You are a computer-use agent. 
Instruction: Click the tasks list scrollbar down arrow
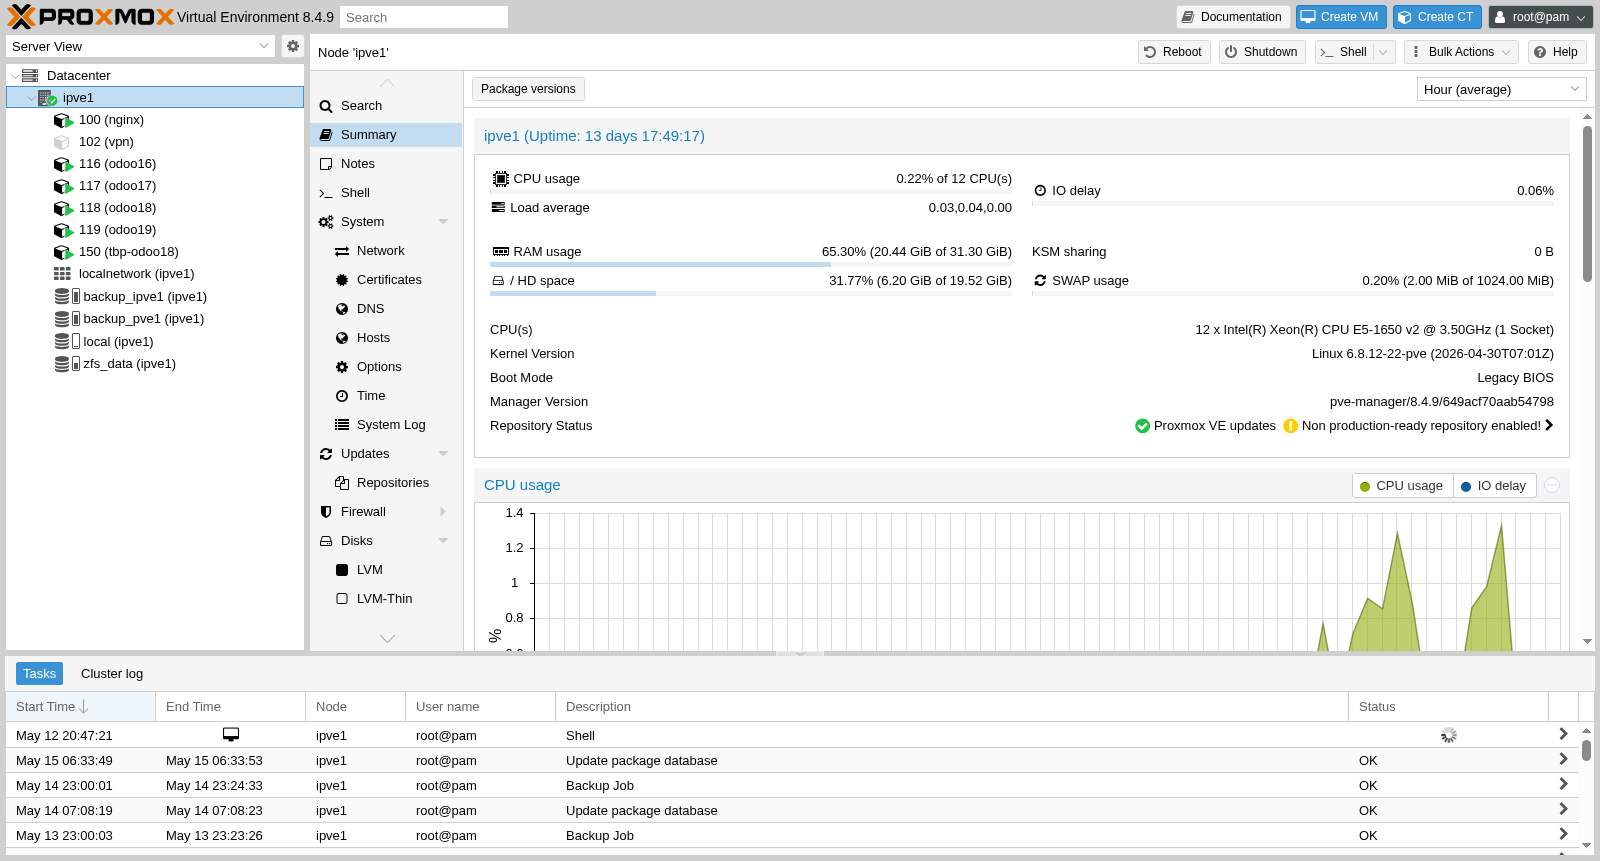click(1586, 845)
